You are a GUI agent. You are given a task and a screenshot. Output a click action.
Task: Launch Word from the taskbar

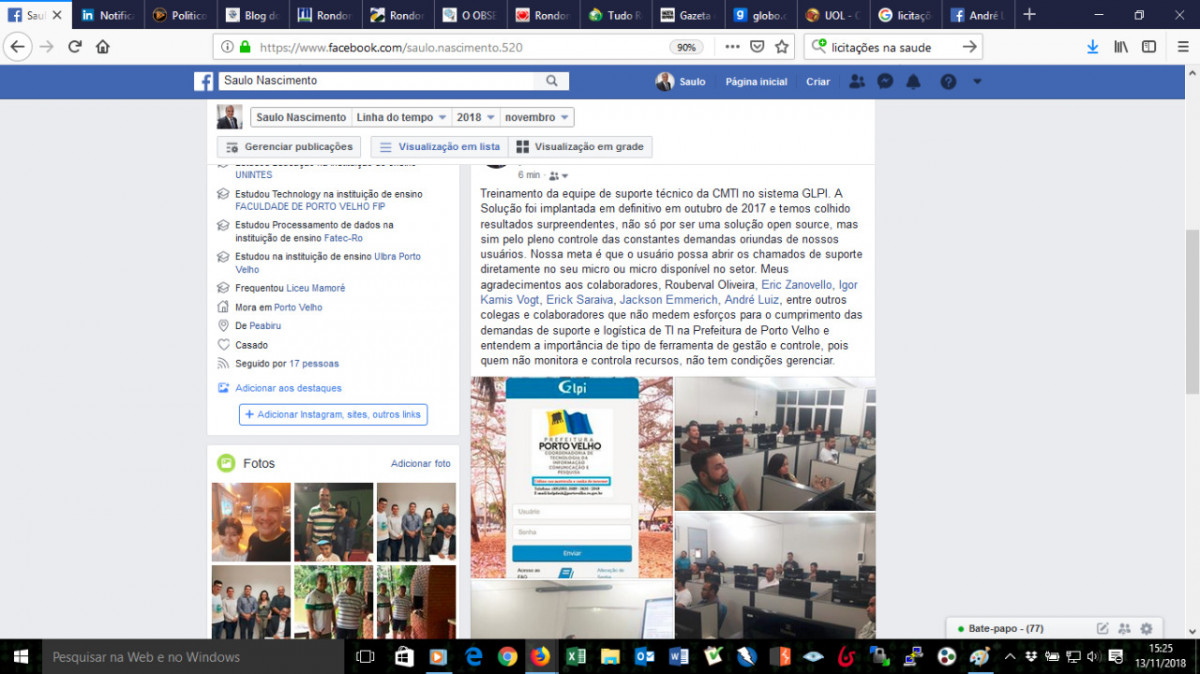[x=679, y=657]
